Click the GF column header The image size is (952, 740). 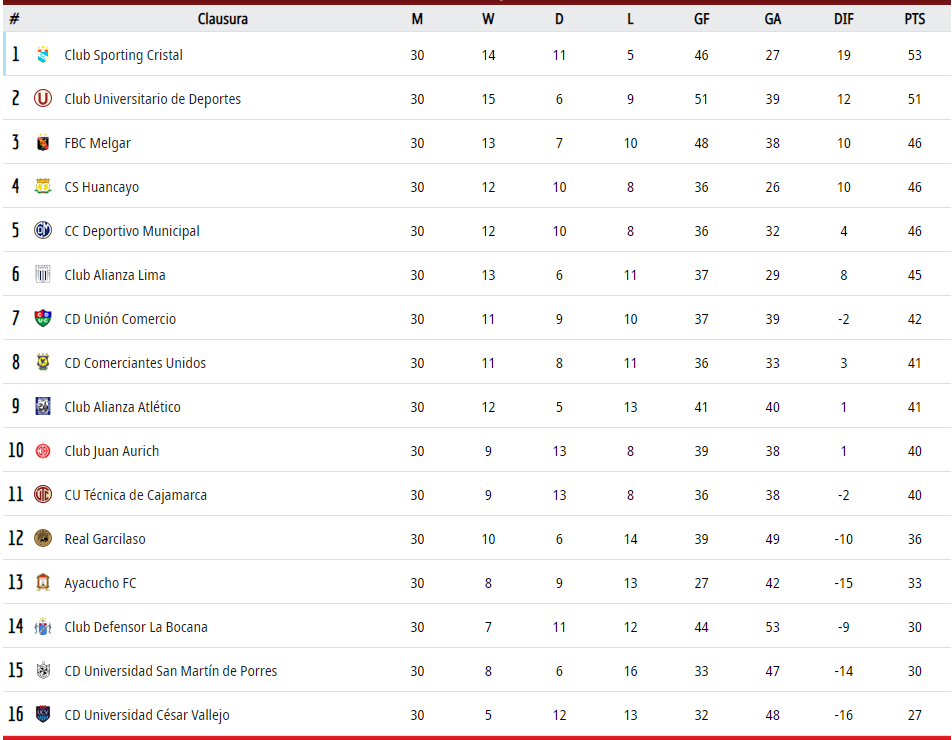pyautogui.click(x=701, y=19)
